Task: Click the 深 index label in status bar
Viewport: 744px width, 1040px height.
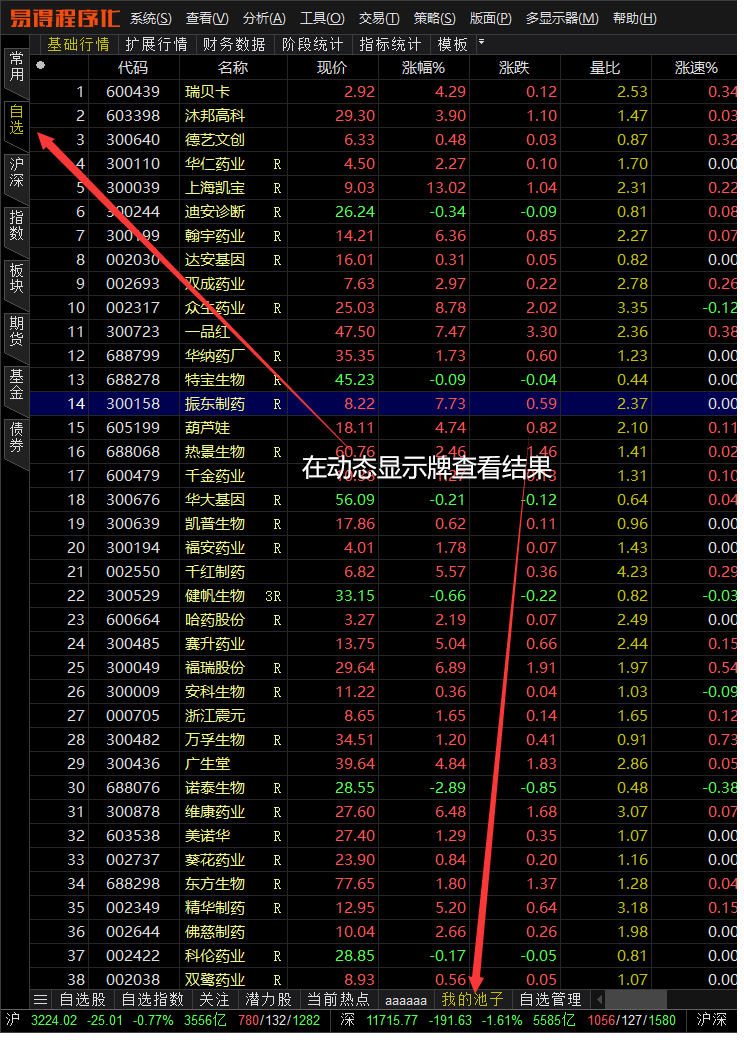Action: pyautogui.click(x=347, y=1020)
